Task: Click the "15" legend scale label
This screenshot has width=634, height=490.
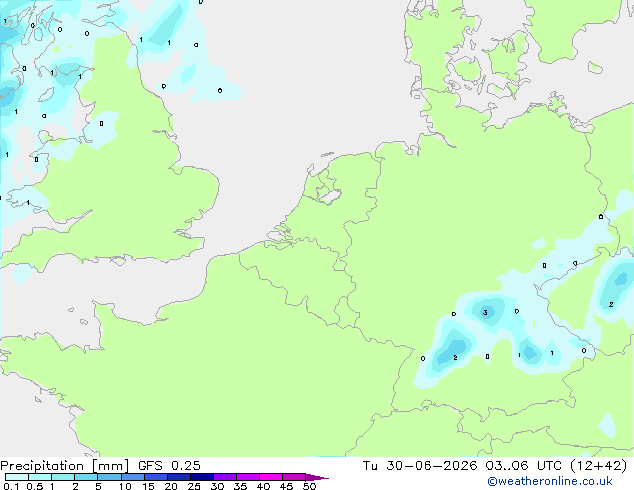Action: click(x=148, y=486)
